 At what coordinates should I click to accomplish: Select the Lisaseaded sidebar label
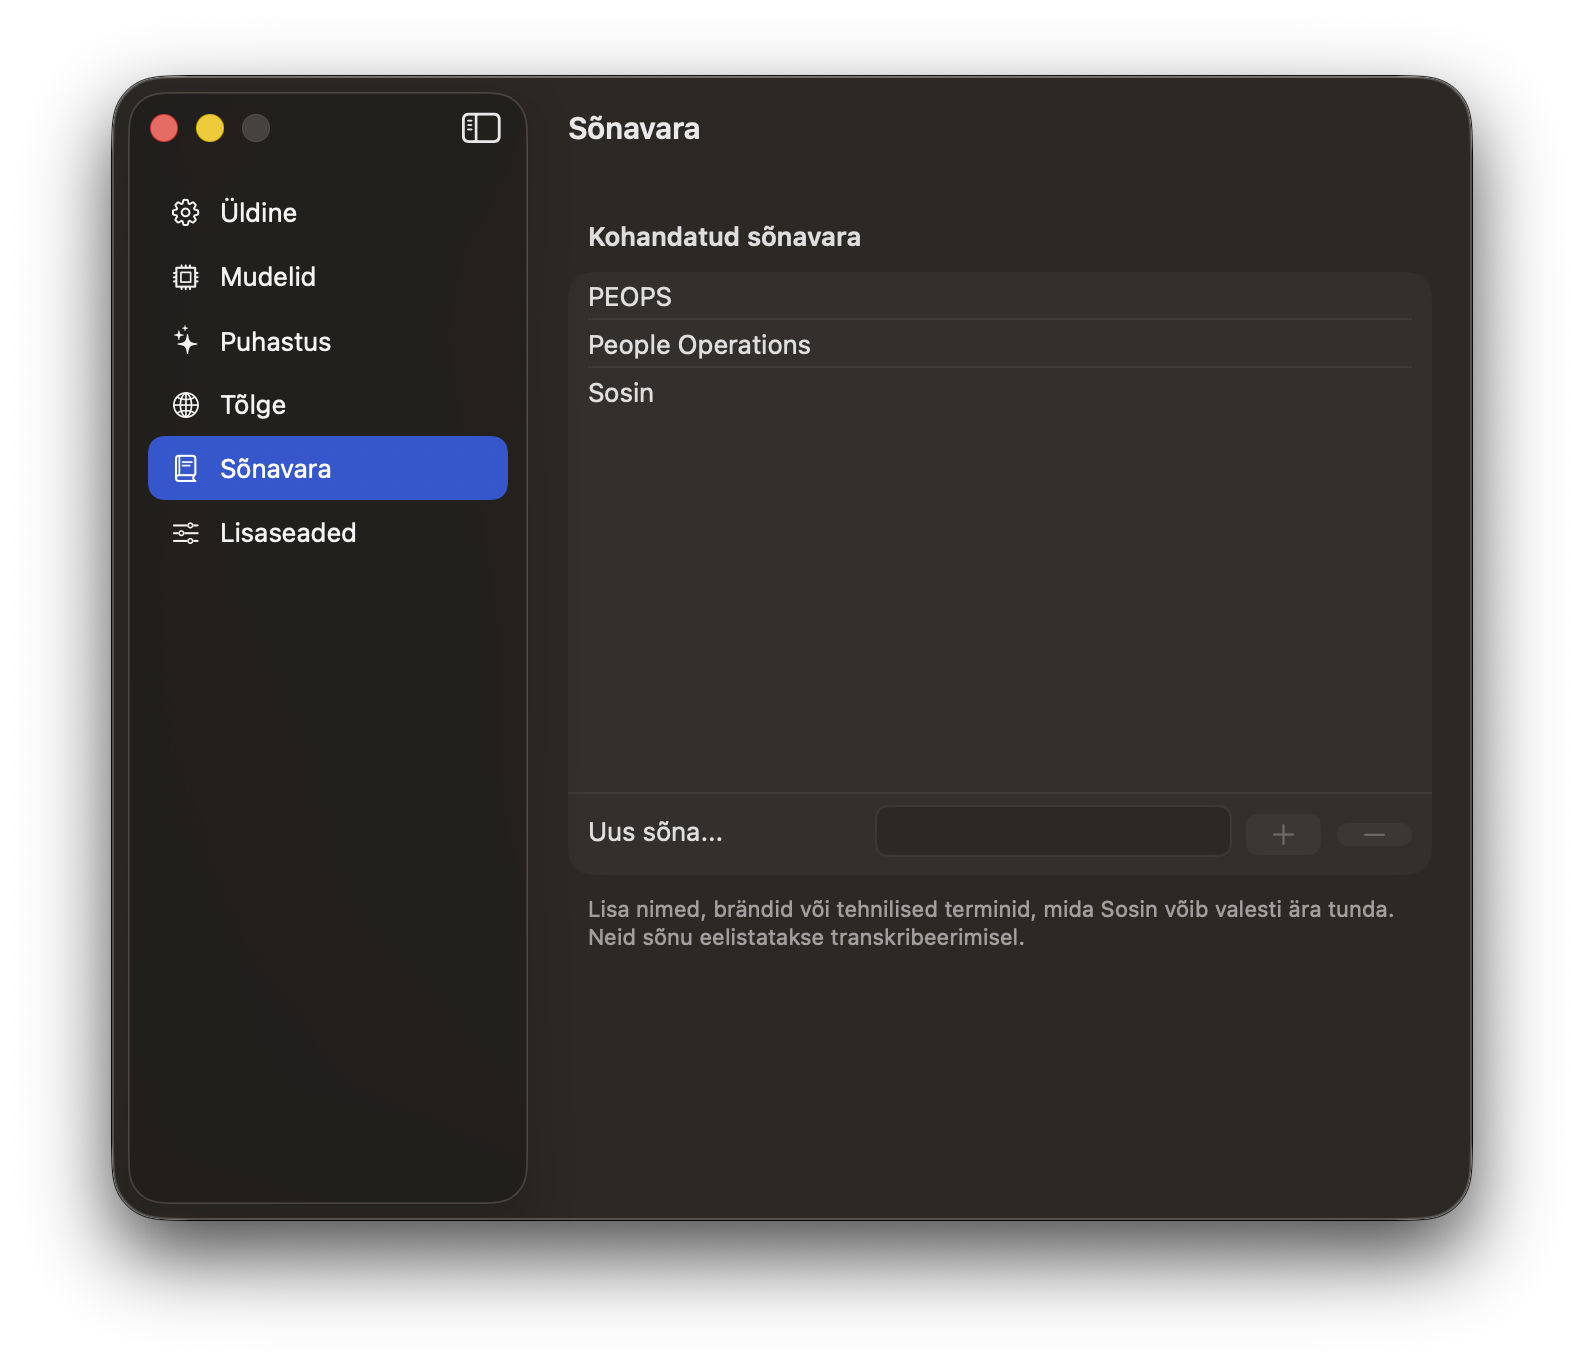(288, 533)
